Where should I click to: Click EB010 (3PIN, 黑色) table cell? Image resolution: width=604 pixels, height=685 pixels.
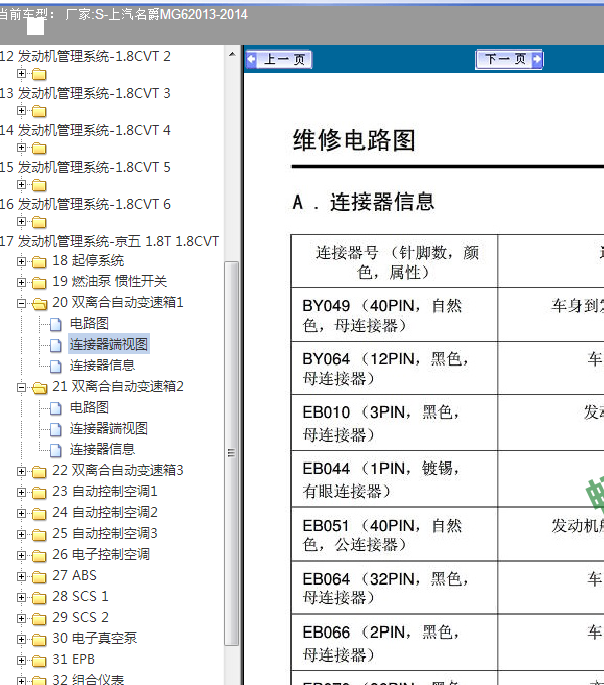coord(394,422)
